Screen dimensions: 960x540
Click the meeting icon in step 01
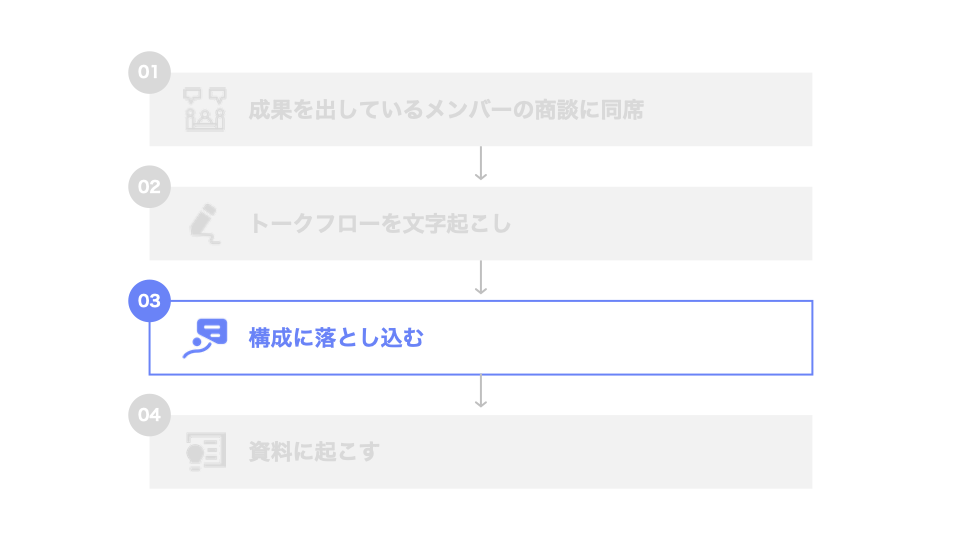(205, 110)
